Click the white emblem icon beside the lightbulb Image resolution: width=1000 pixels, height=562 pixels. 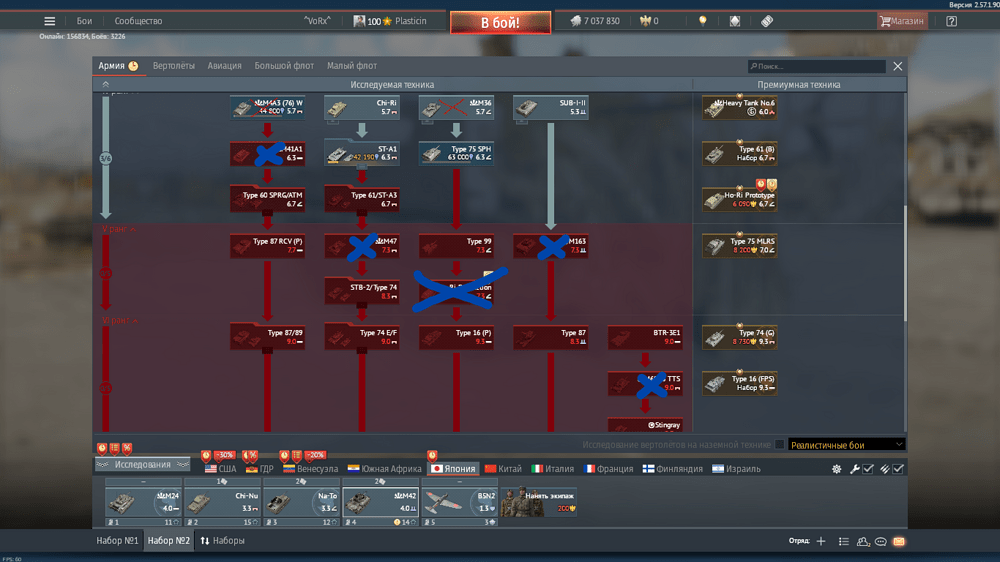point(735,21)
